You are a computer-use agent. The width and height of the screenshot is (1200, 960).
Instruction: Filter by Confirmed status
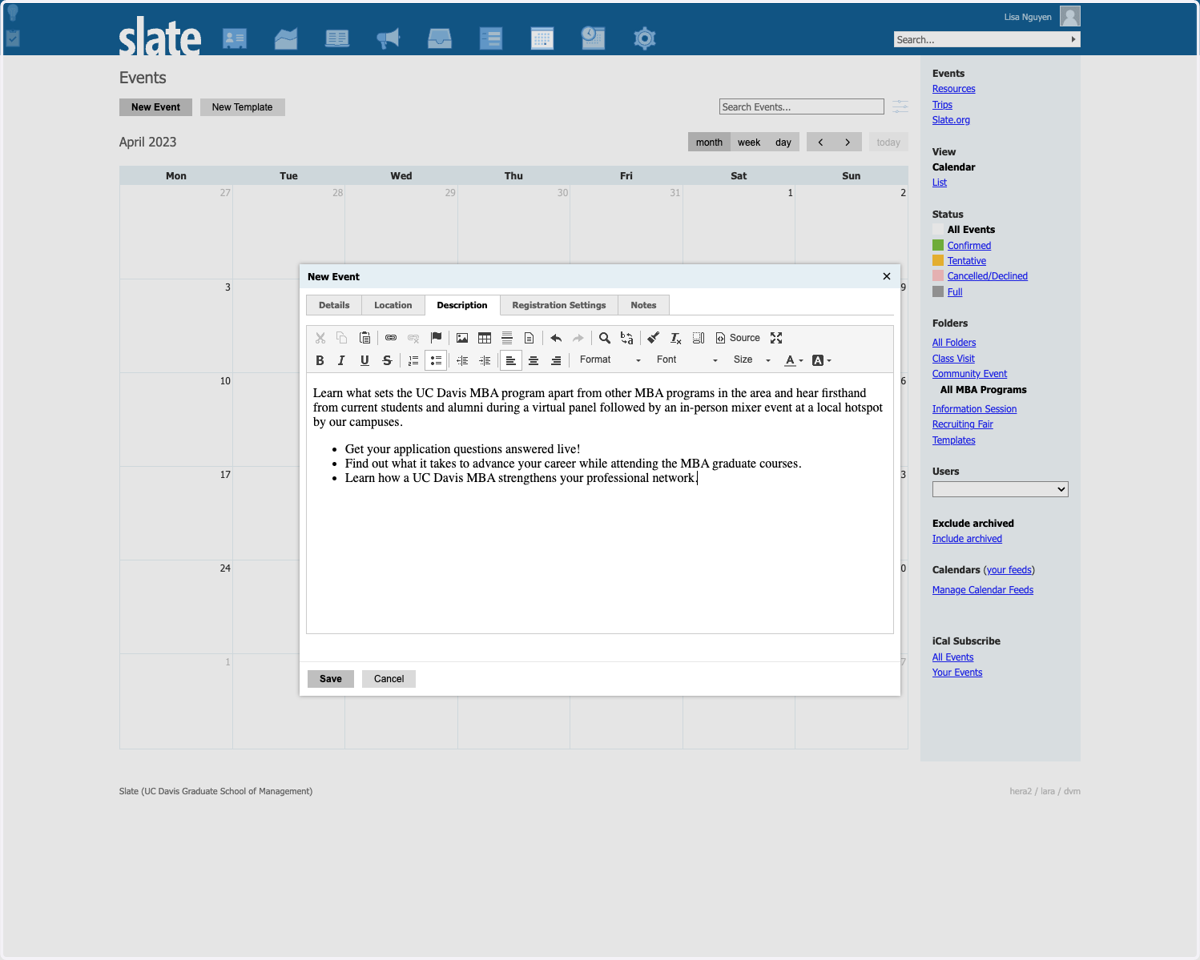pos(969,246)
